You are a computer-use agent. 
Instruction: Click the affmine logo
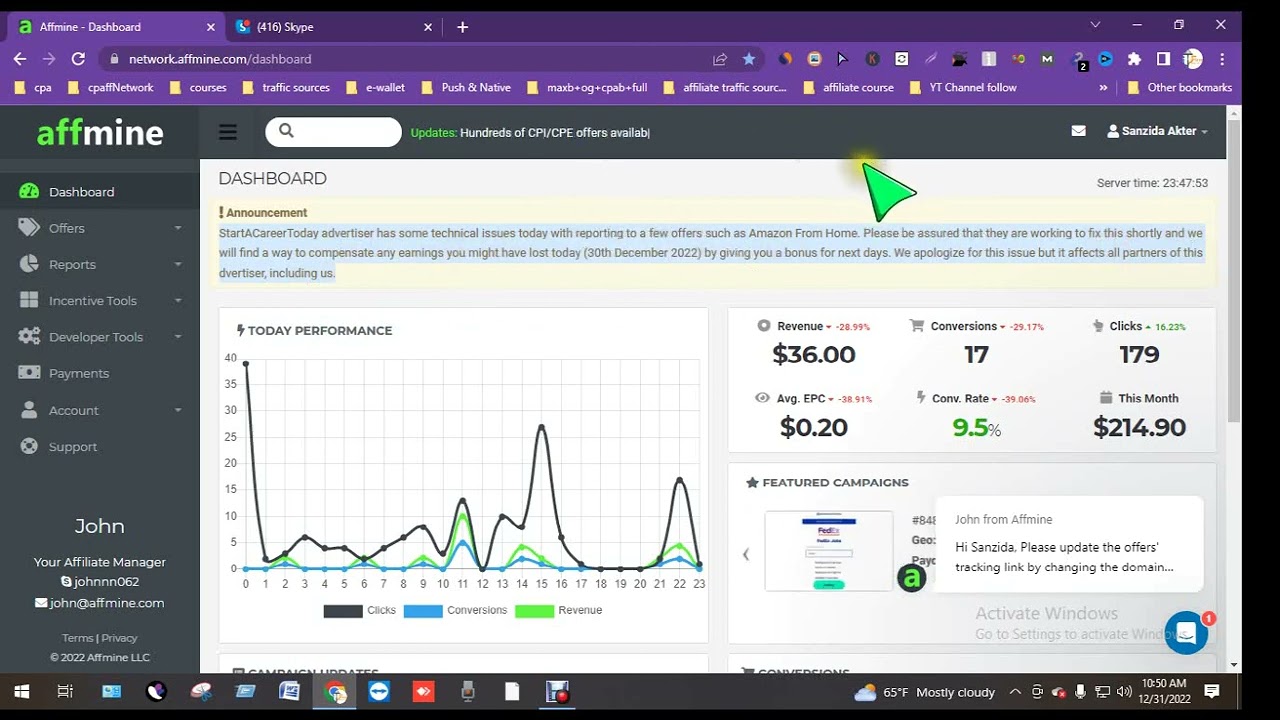pyautogui.click(x=100, y=132)
